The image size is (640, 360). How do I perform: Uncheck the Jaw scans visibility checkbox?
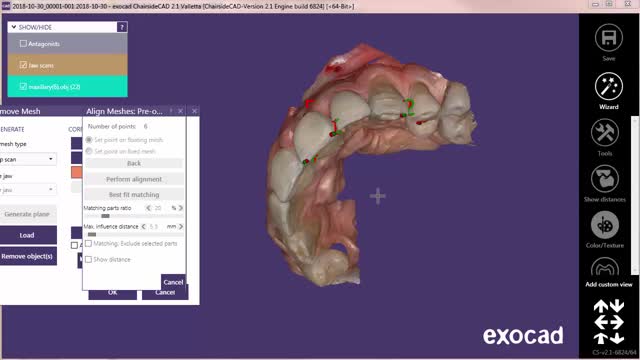coord(23,65)
